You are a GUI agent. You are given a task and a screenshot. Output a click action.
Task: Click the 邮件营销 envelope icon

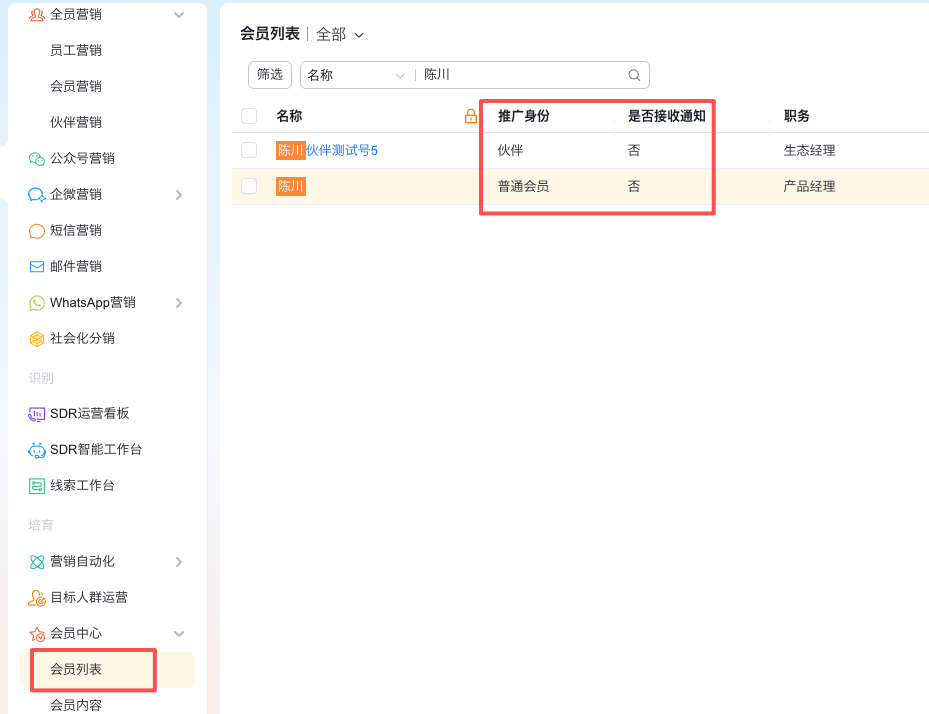(37, 267)
